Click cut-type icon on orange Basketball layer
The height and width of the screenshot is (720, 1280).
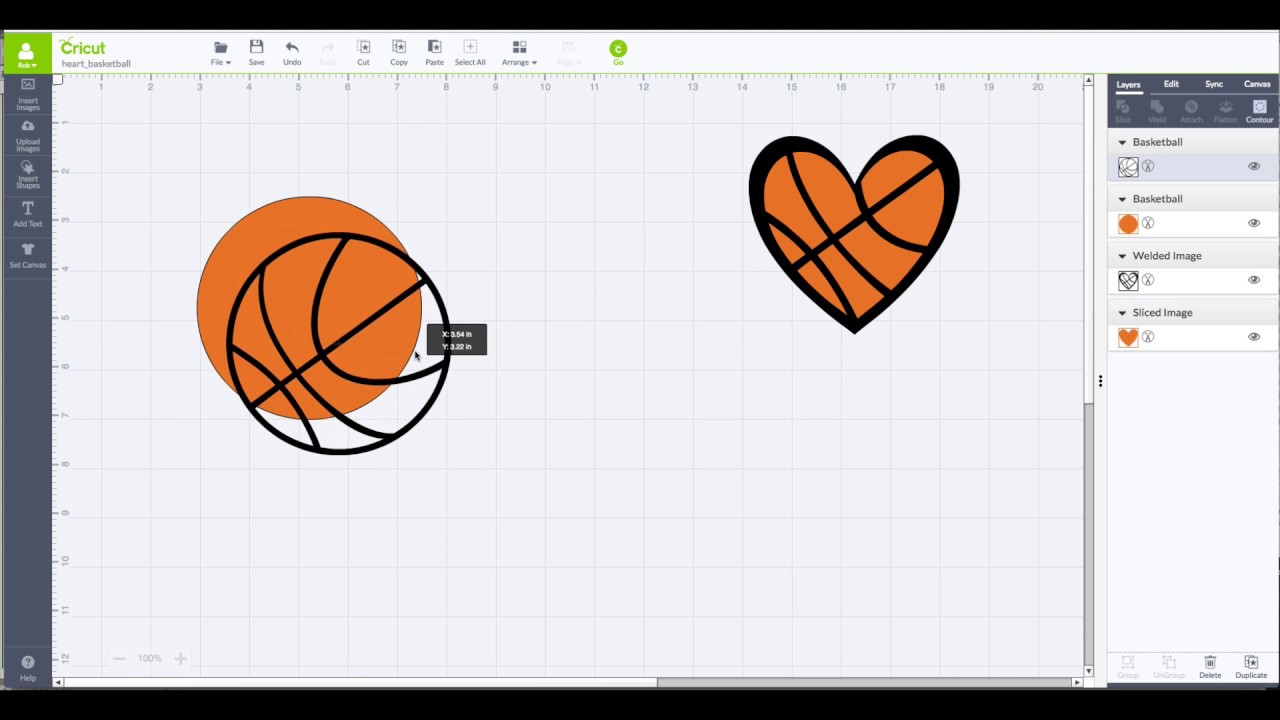click(1148, 223)
